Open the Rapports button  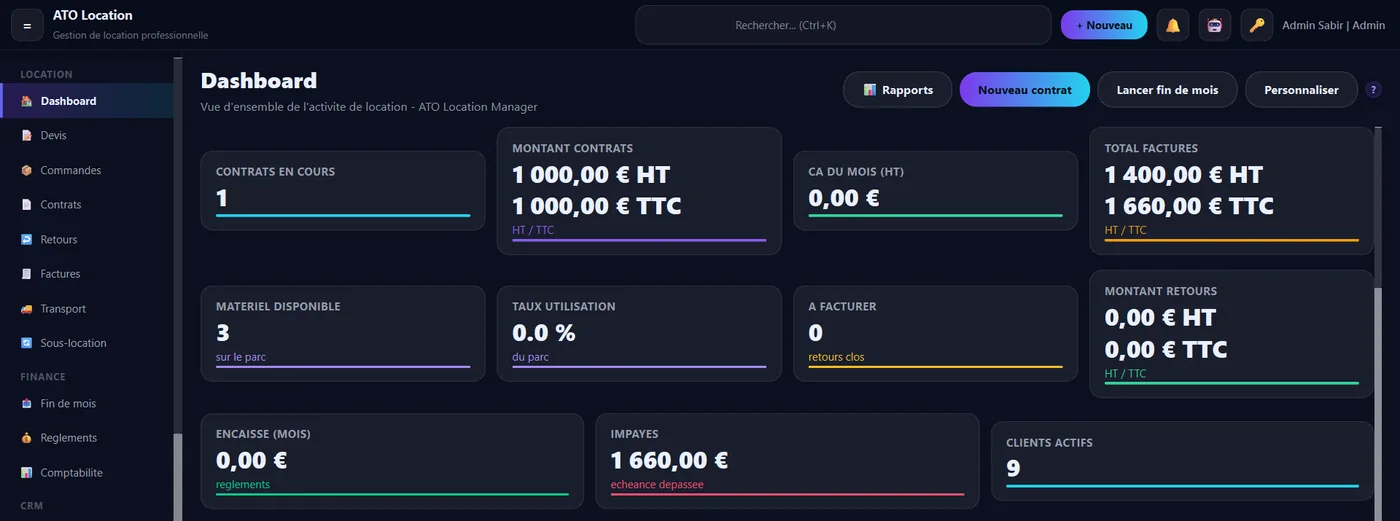tap(897, 90)
